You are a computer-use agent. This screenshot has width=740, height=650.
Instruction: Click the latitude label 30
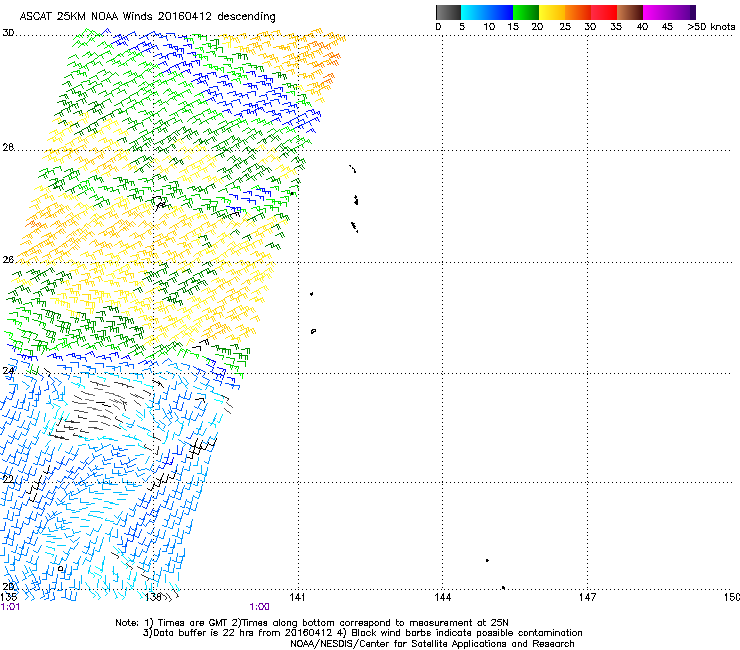[x=8, y=33]
